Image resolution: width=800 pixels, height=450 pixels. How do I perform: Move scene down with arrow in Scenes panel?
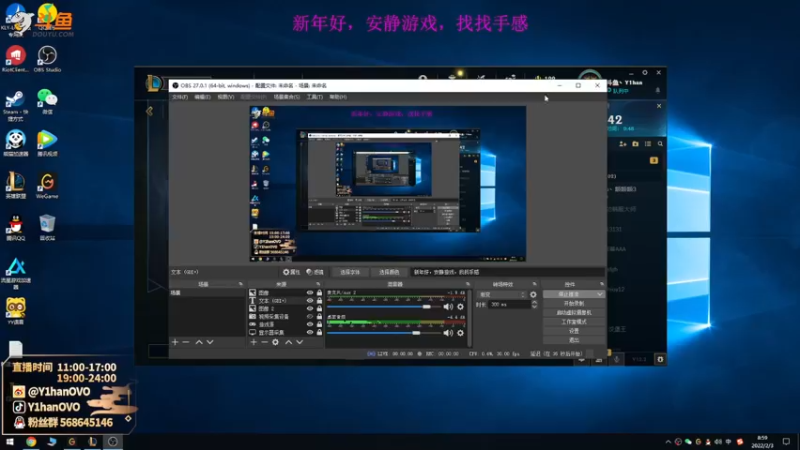[210, 342]
